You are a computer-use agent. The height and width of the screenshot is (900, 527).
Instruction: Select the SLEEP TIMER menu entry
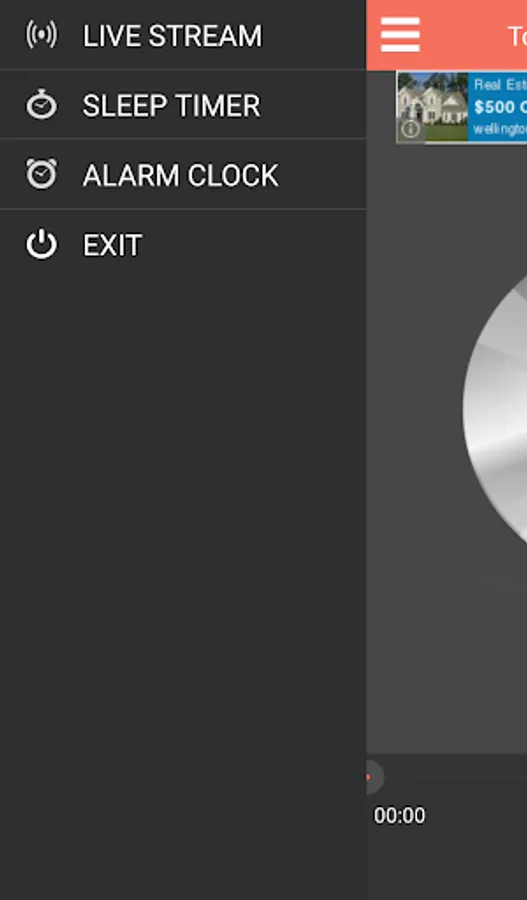(183, 105)
